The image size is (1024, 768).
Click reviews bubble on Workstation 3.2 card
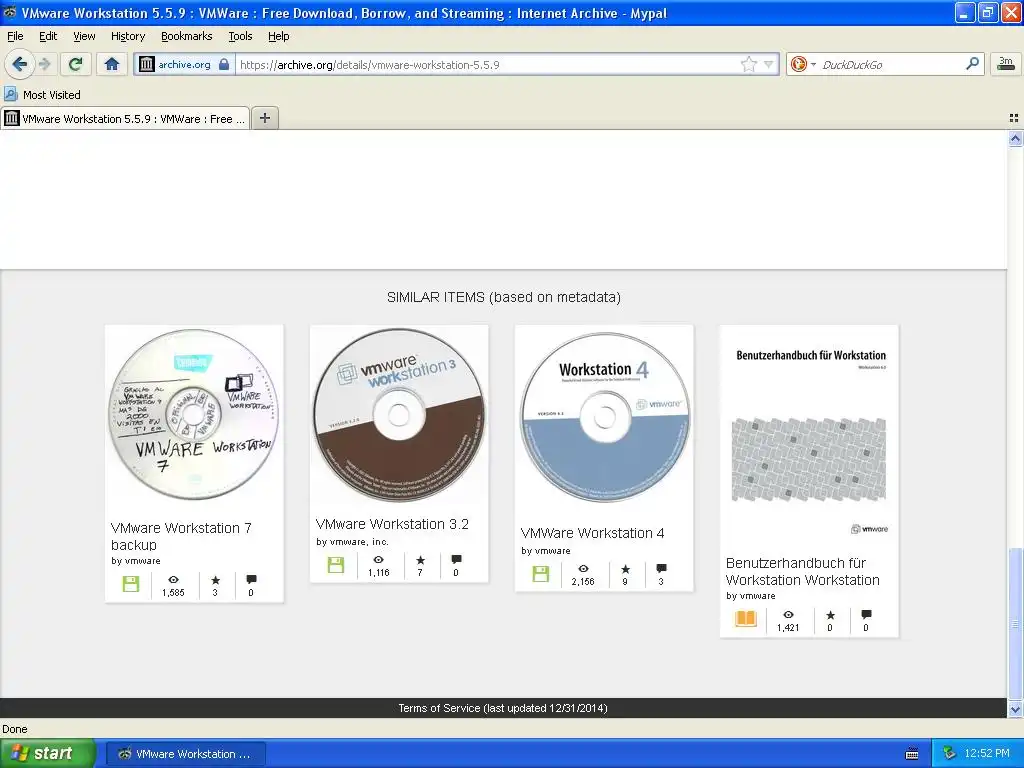pos(456,560)
